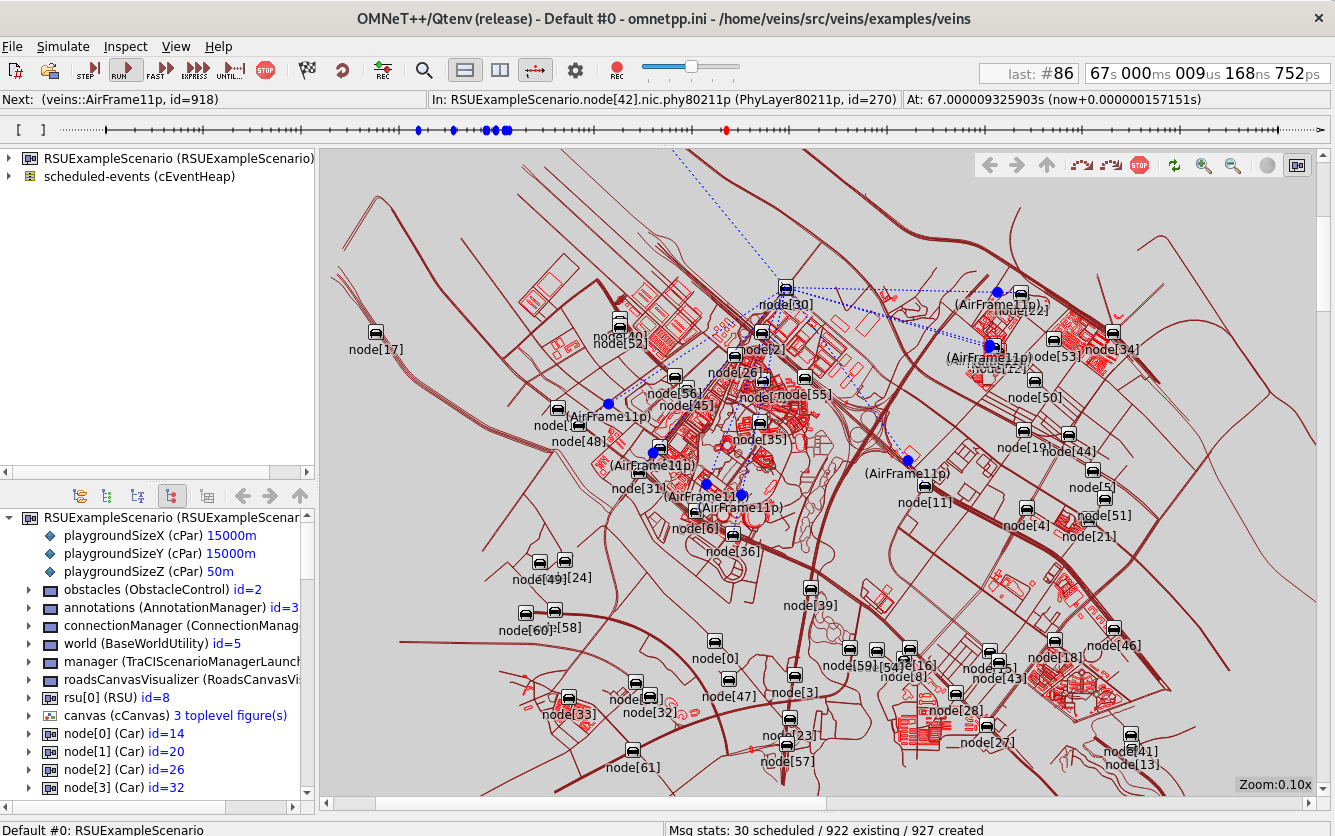Switch to split horizontal layout view
This screenshot has height=836, width=1335.
point(464,70)
